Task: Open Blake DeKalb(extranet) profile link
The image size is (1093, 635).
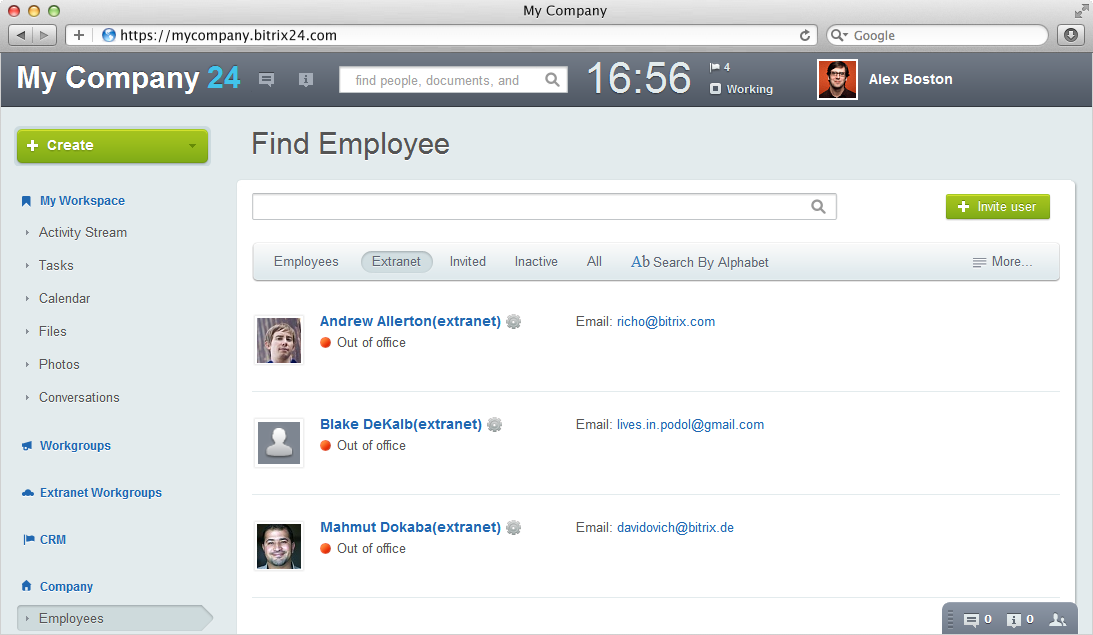Action: click(401, 424)
